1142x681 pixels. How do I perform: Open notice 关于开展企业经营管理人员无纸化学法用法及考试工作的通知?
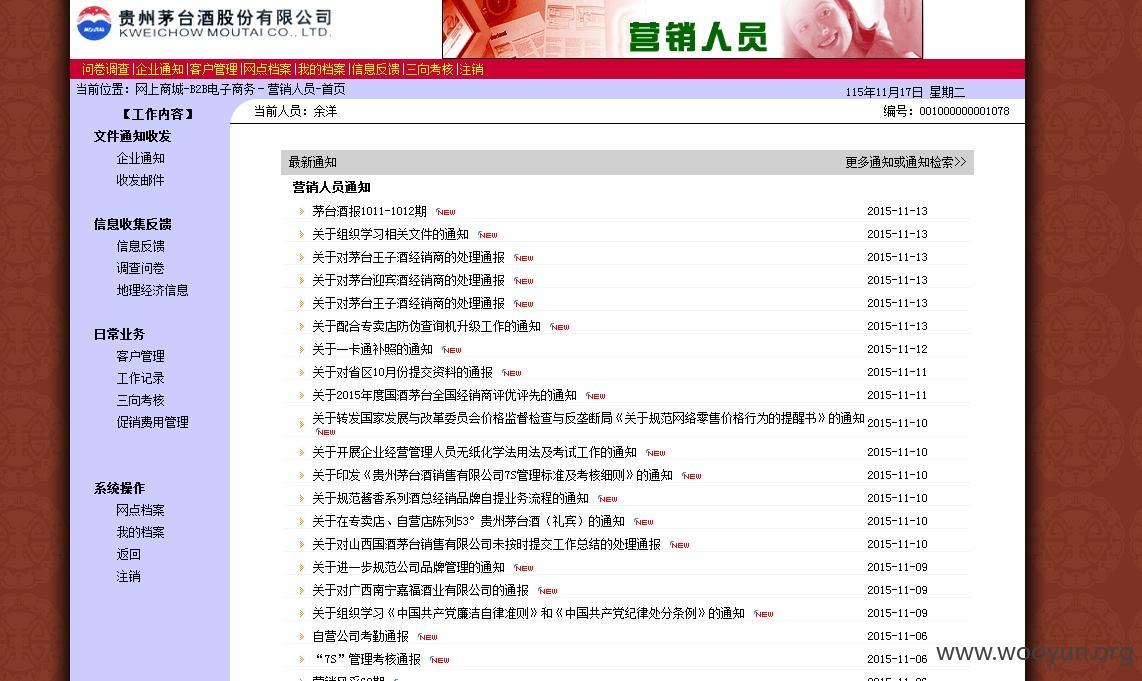pyautogui.click(x=475, y=453)
